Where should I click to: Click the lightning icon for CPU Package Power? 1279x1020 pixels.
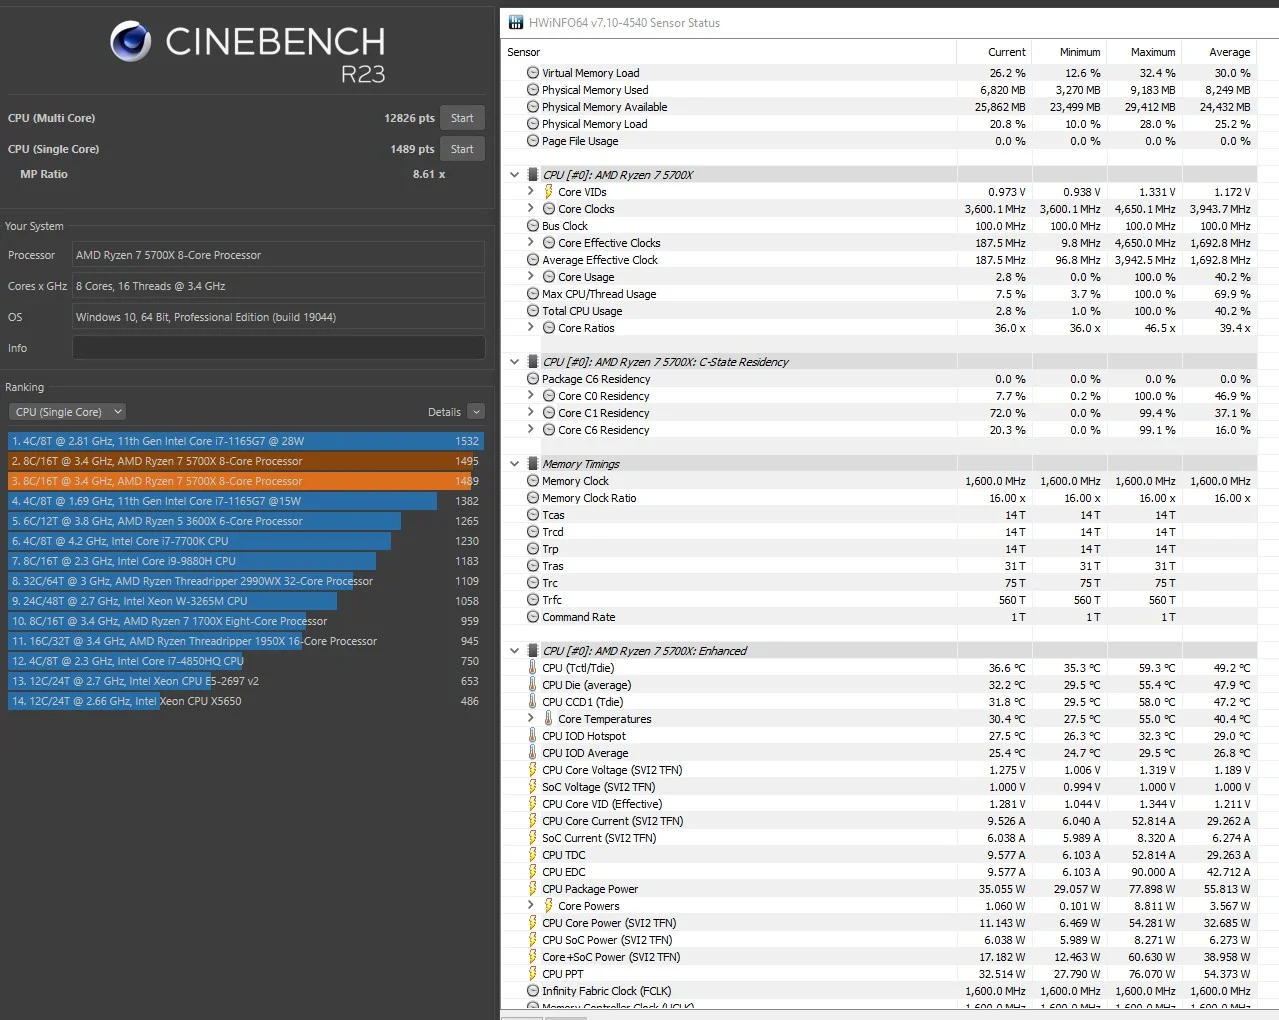point(532,889)
